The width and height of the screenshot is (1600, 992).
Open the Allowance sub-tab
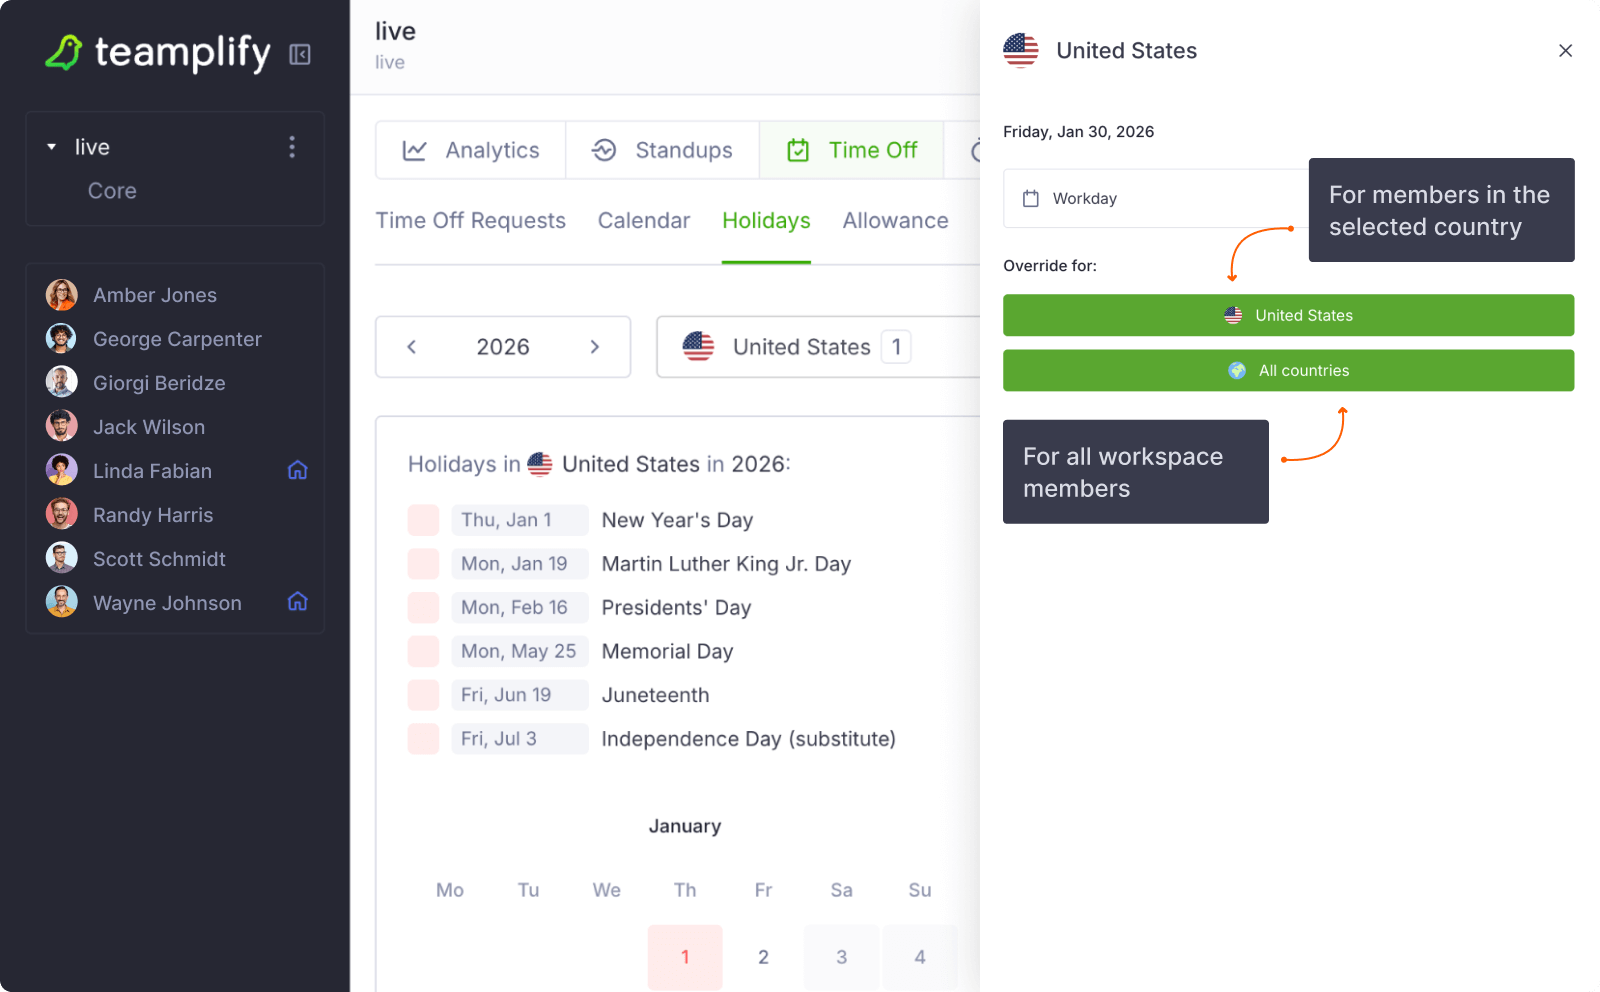[x=895, y=221]
